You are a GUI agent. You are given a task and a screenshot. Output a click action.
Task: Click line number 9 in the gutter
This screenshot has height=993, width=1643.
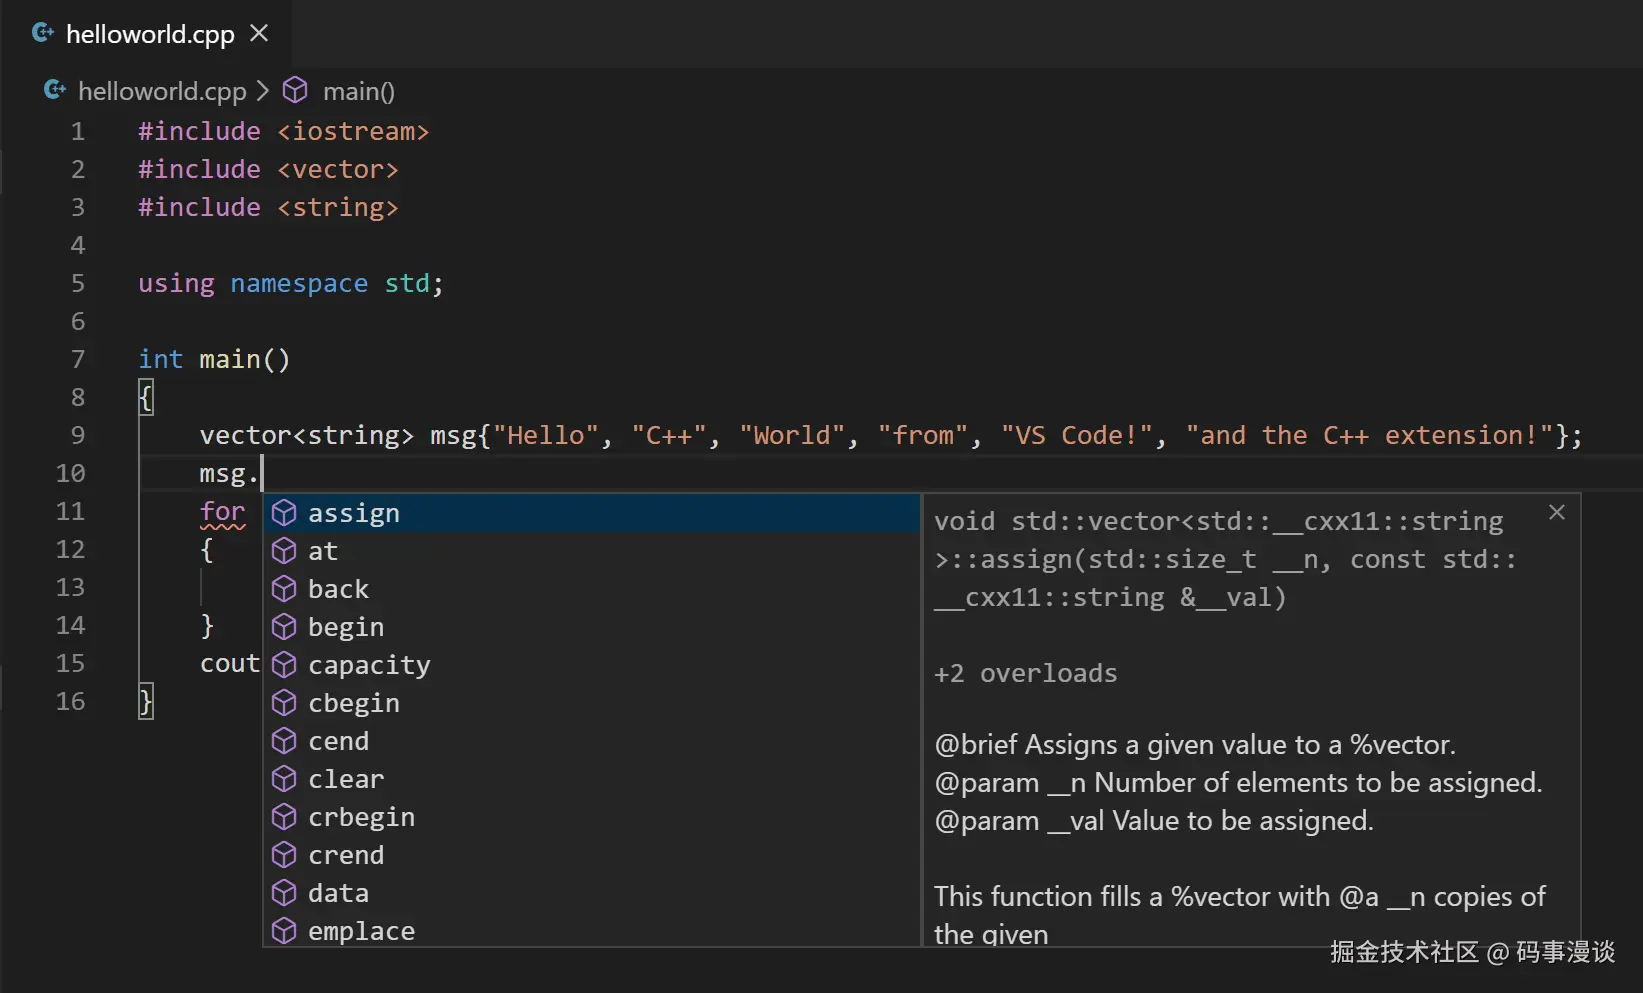(78, 435)
